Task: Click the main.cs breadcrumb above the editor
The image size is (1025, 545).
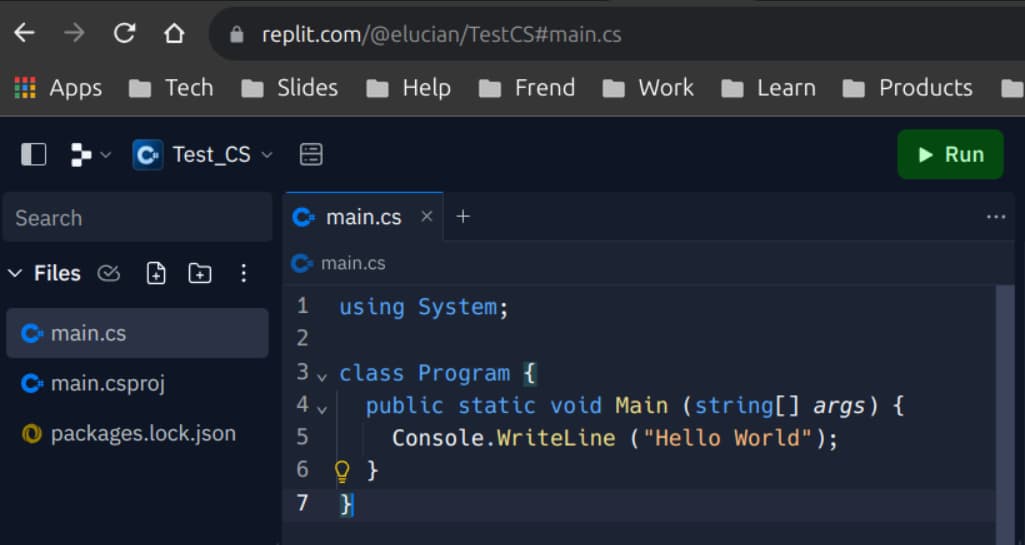Action: click(x=339, y=263)
